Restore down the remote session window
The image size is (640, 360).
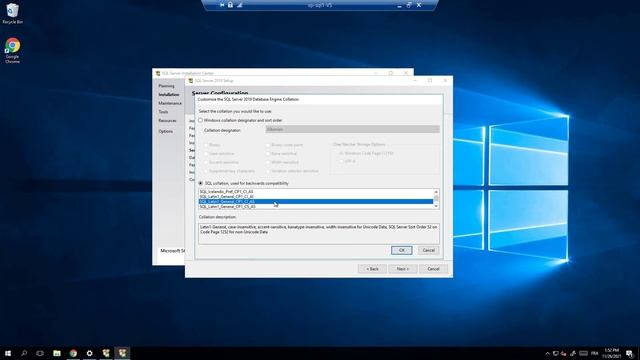click(x=409, y=5)
